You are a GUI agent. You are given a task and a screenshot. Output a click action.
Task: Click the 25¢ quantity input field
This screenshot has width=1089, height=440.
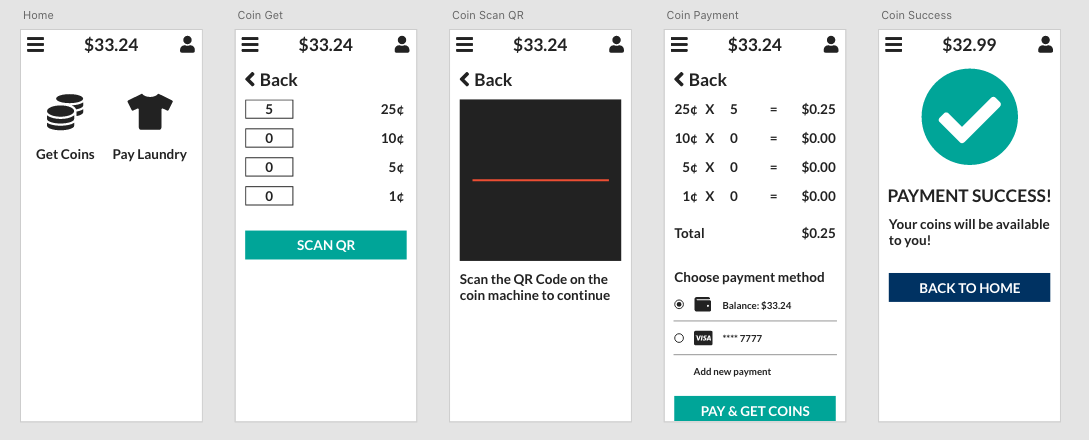point(269,109)
